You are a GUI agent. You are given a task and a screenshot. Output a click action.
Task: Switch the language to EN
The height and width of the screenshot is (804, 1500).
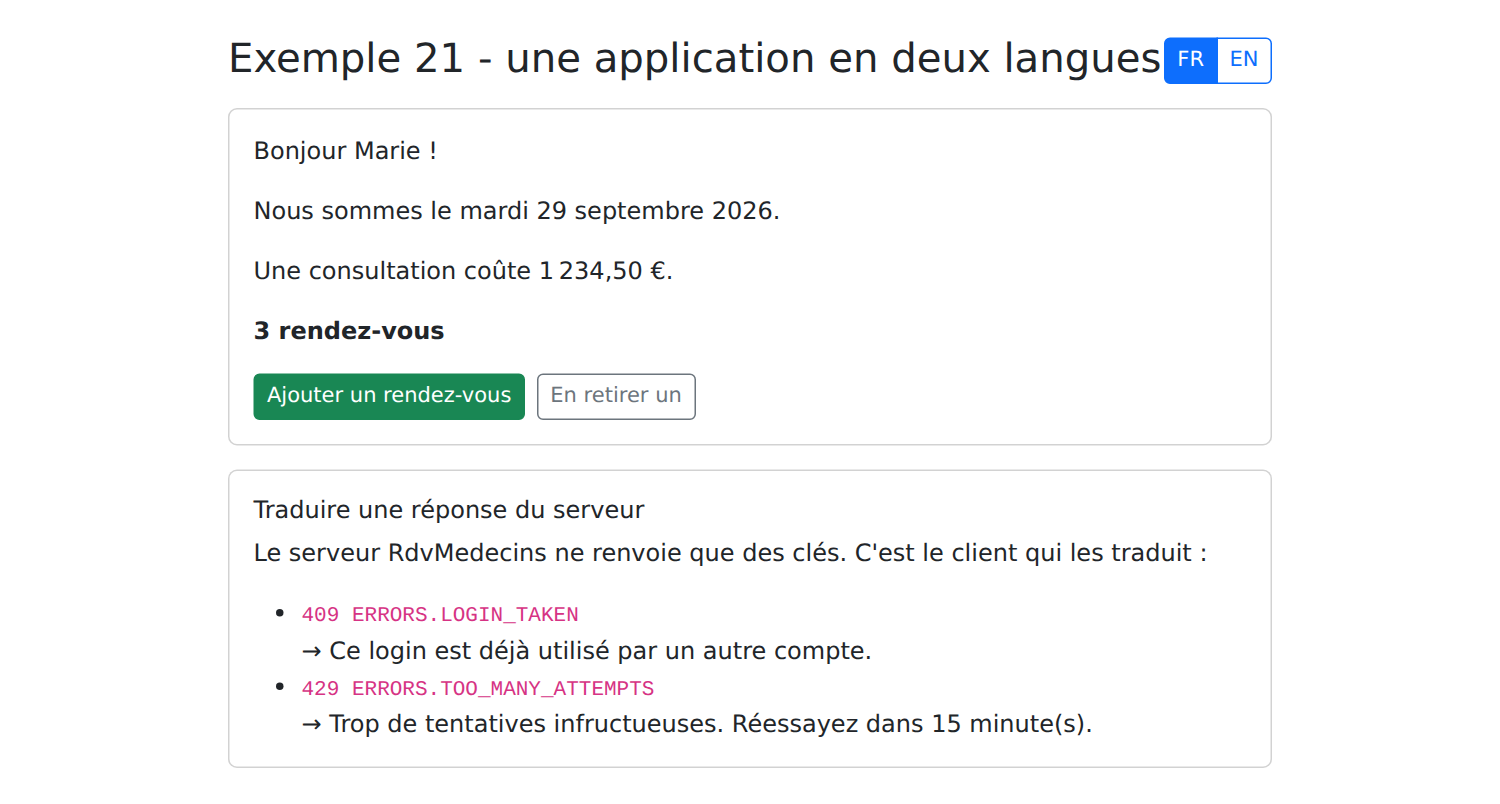(1244, 60)
